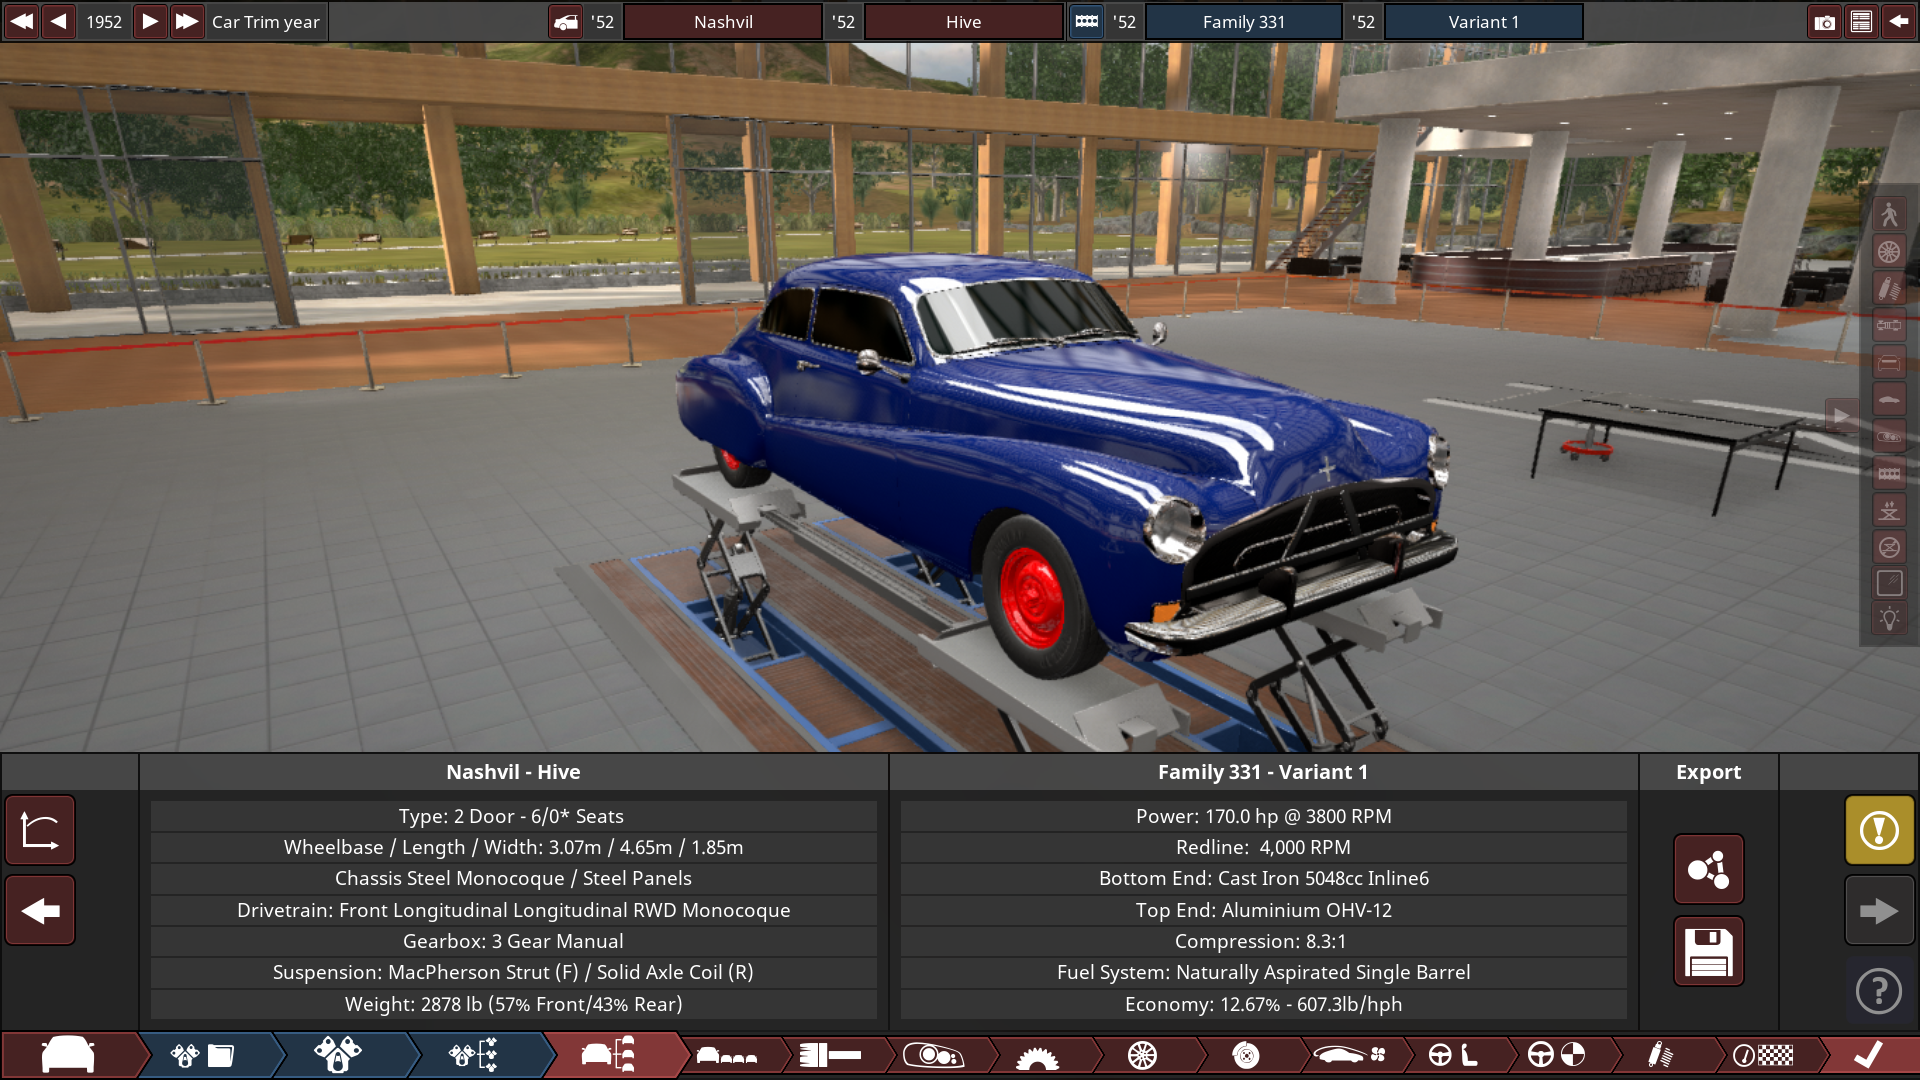This screenshot has height=1080, width=1920.
Task: Click the top-right back arrow icon
Action: 1898,21
